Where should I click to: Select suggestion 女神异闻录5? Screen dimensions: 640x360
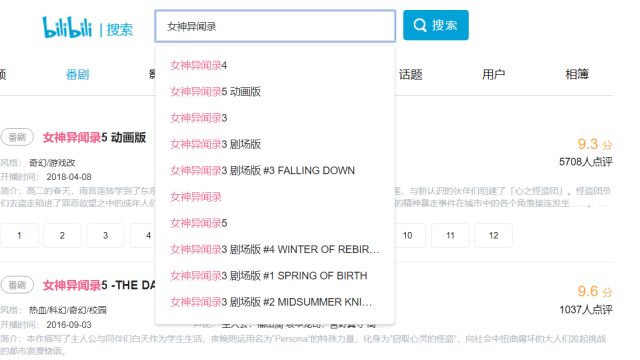[198, 223]
